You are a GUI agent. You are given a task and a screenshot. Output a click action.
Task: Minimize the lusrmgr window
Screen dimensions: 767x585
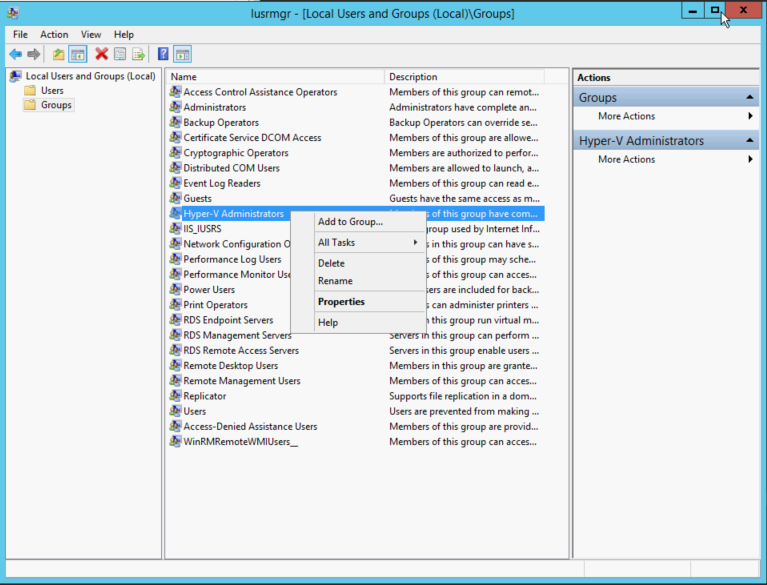[693, 11]
